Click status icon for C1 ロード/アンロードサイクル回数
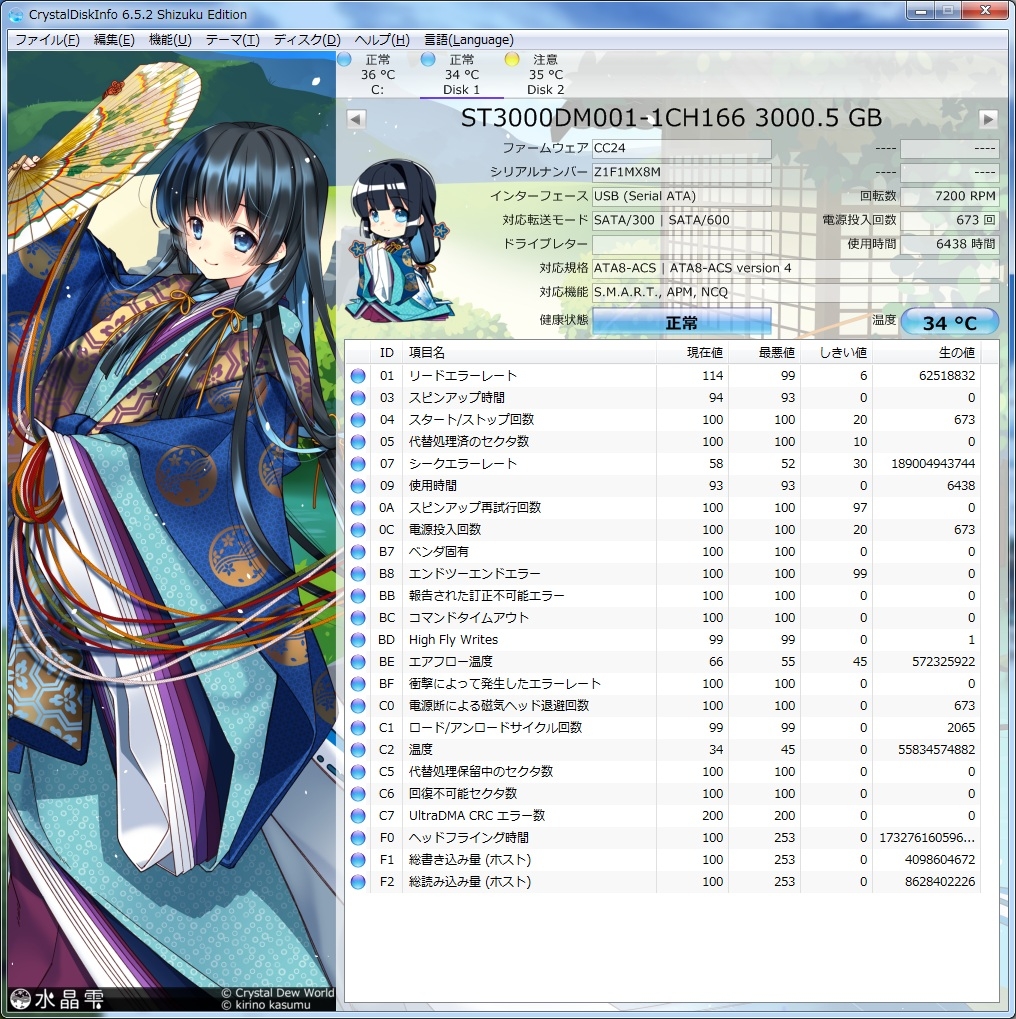This screenshot has width=1016, height=1019. [x=358, y=728]
